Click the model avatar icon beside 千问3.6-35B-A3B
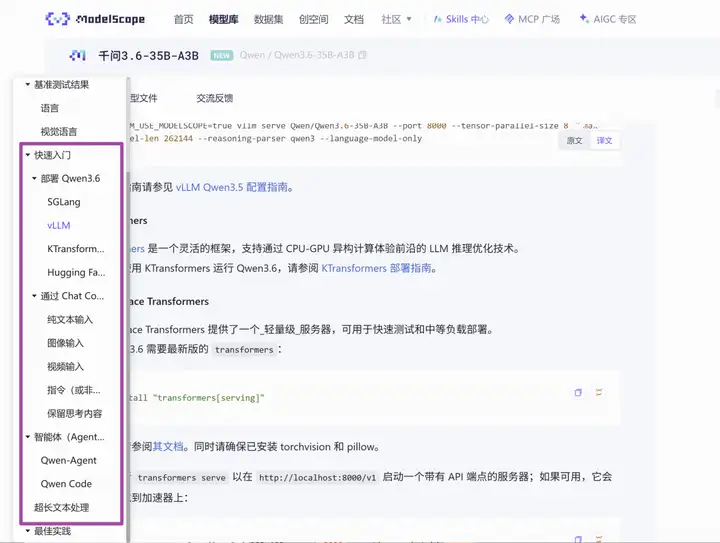Screen dimensions: 720x543 pos(78,56)
